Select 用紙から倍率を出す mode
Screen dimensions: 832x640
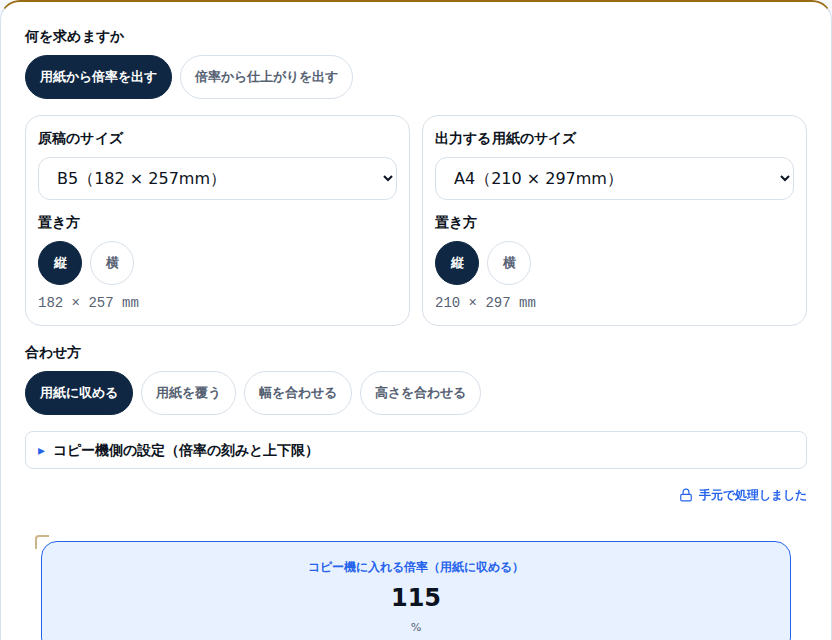coord(98,77)
